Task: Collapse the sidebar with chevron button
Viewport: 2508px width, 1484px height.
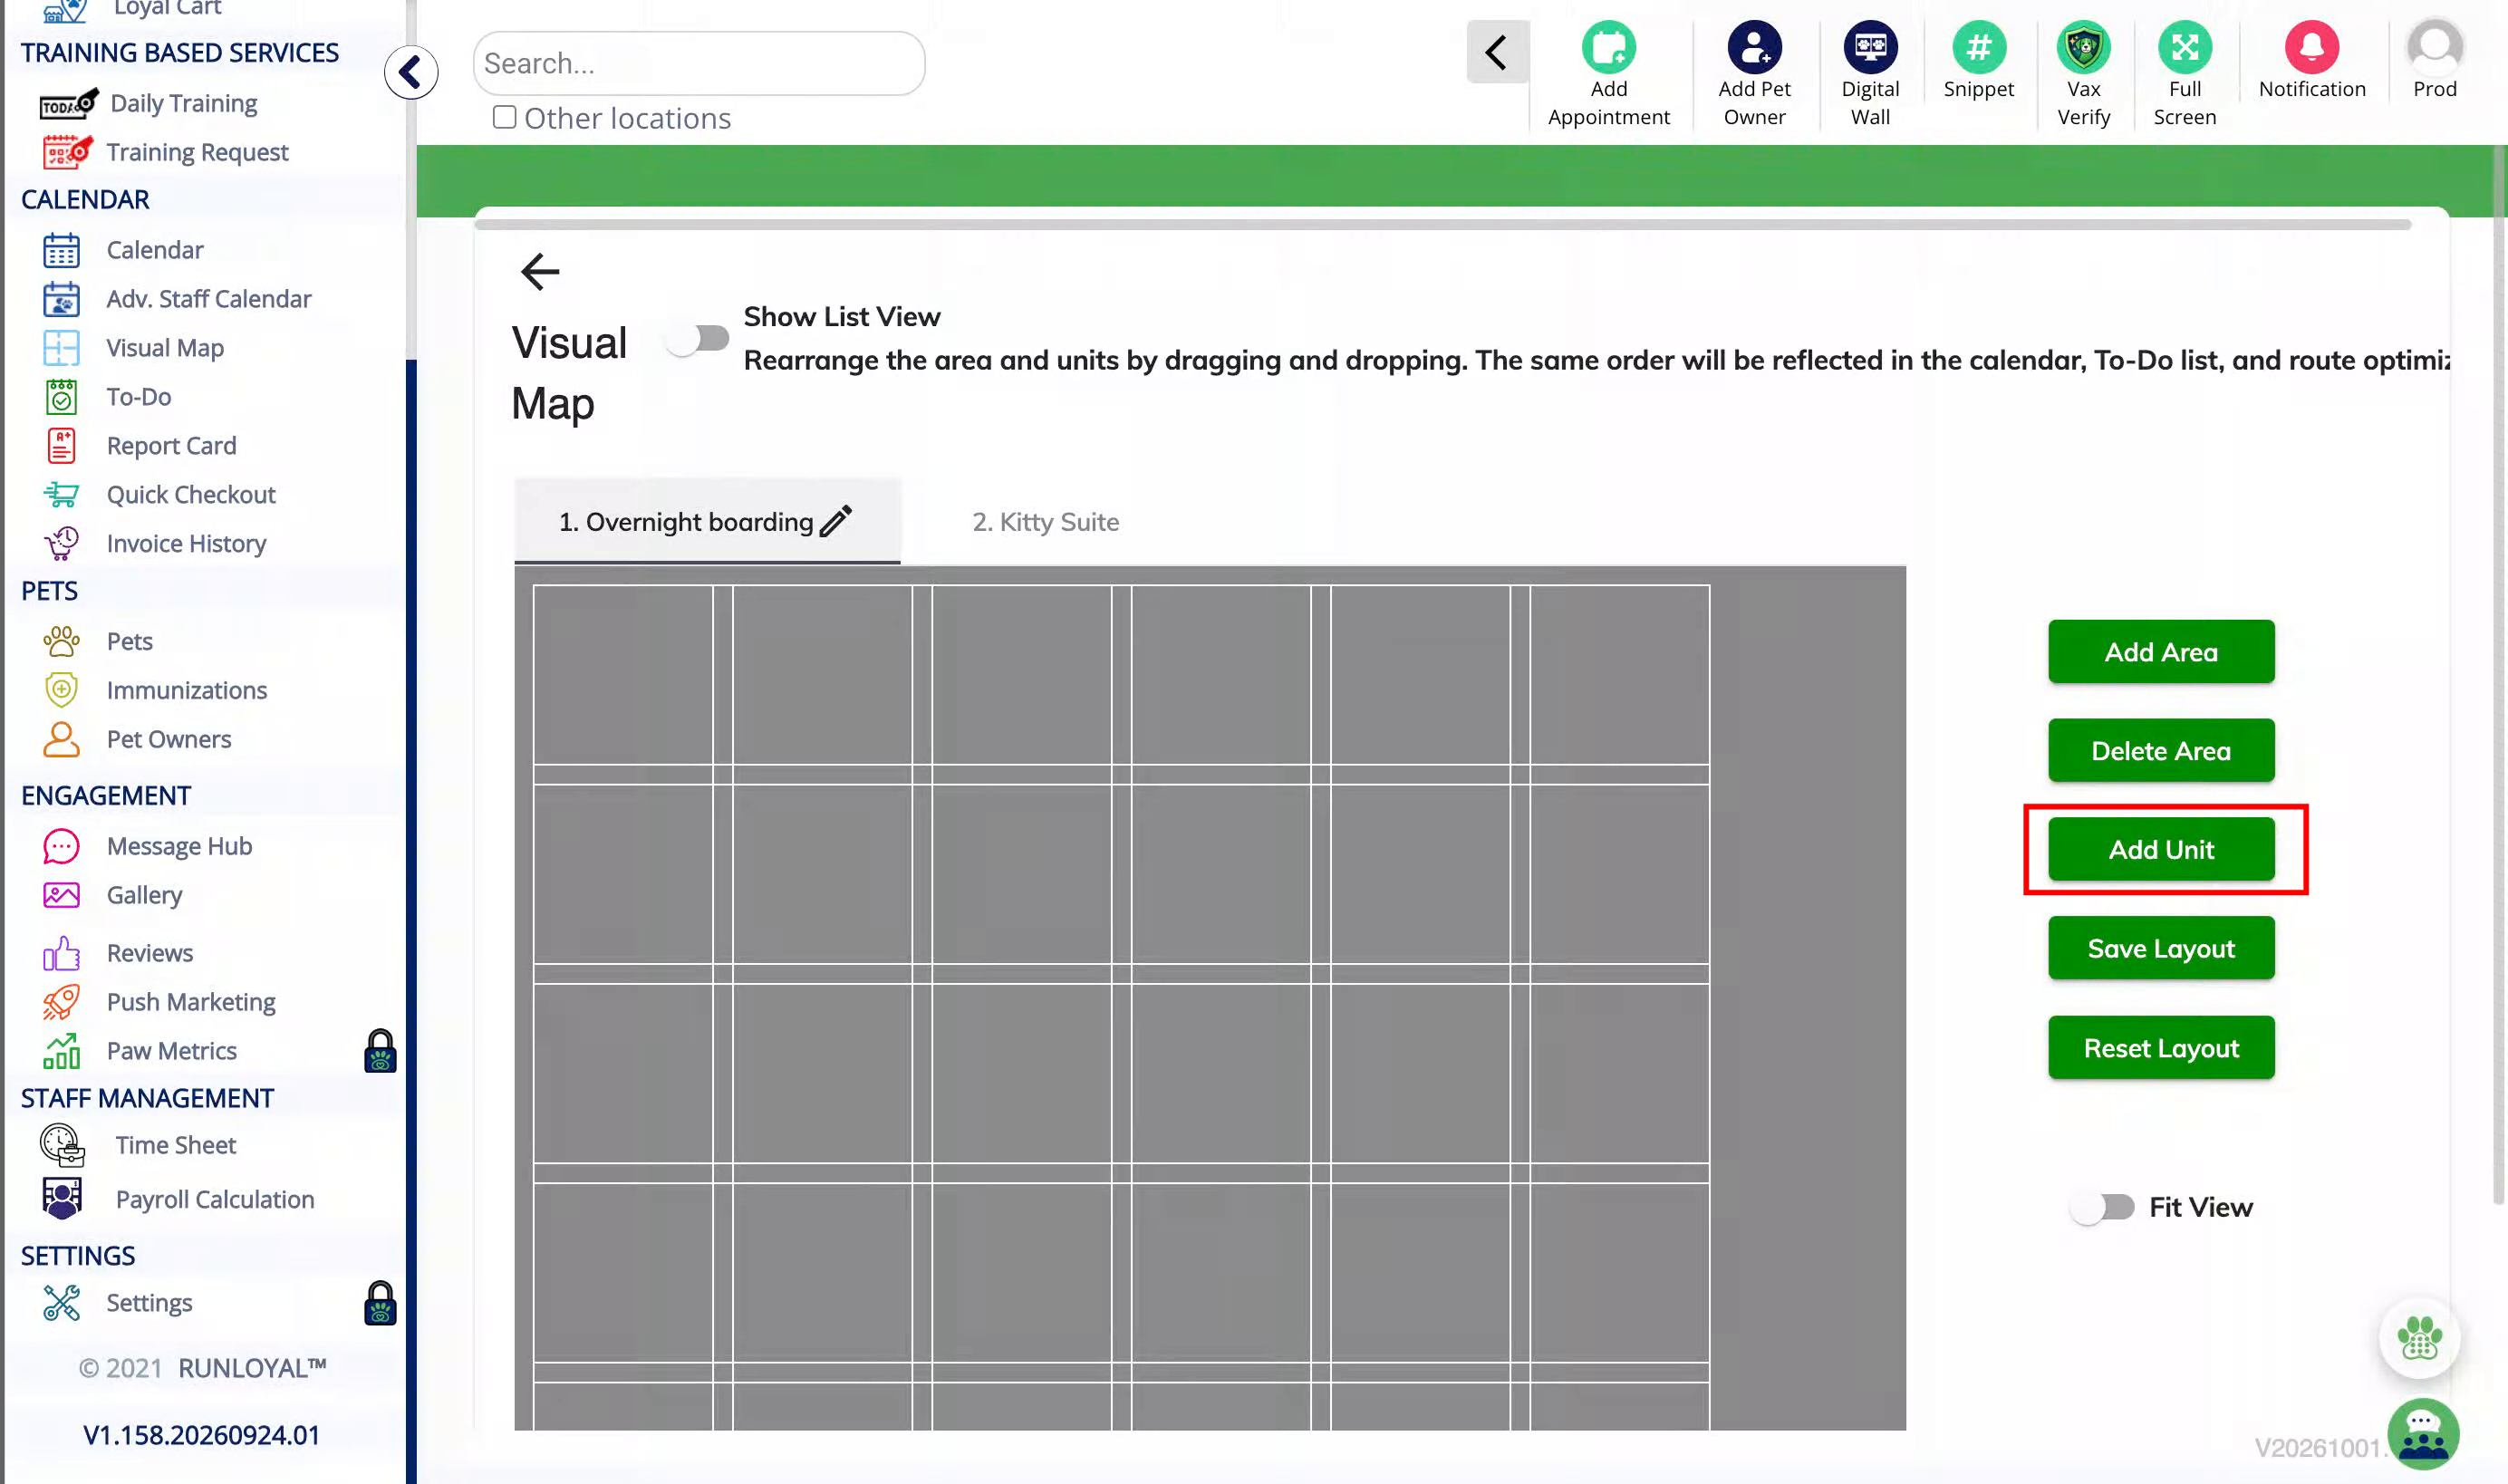Action: pyautogui.click(x=411, y=72)
